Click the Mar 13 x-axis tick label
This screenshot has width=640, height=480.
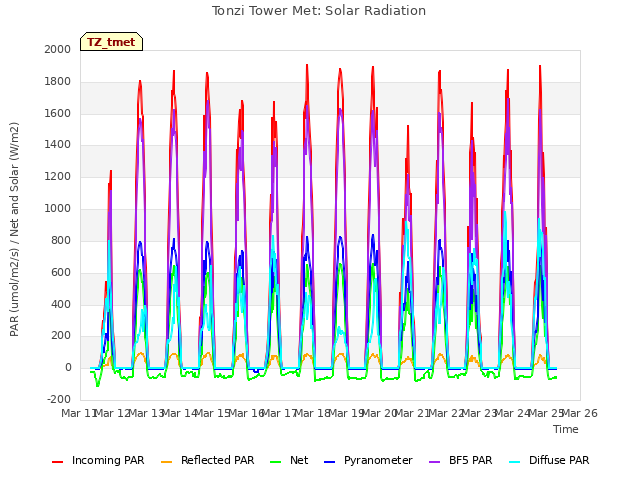point(146,413)
